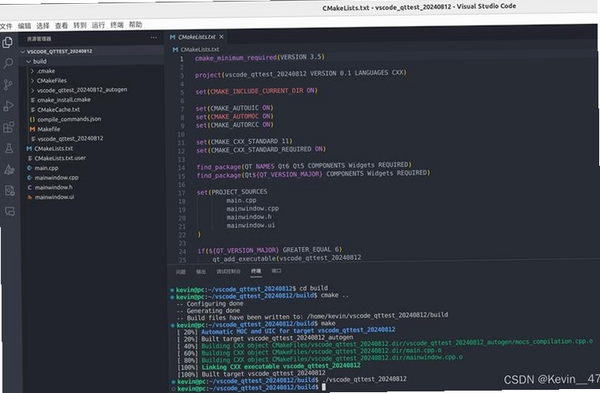Select the CMakeLists.txt editor tab

click(x=197, y=37)
